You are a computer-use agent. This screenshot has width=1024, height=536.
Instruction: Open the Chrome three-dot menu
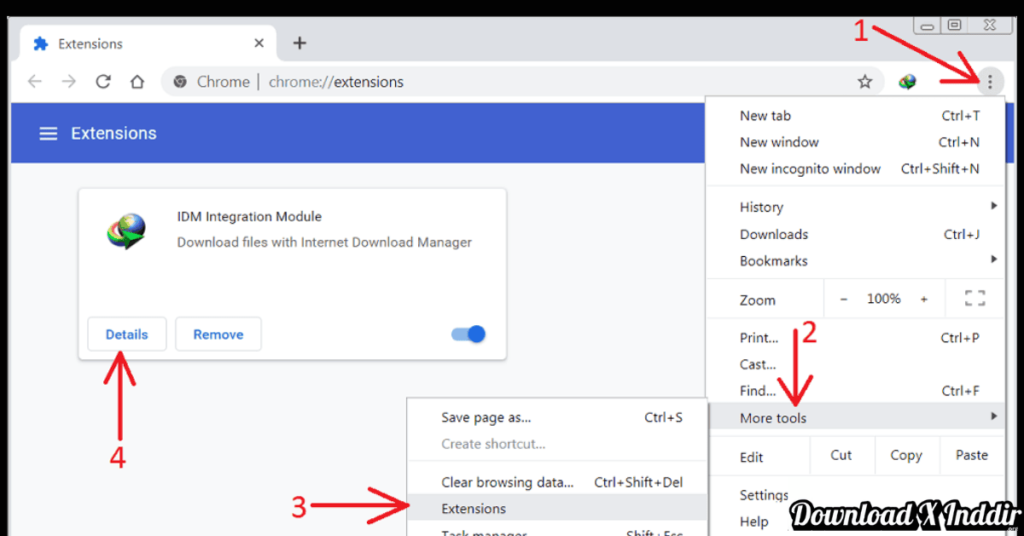[x=989, y=82]
